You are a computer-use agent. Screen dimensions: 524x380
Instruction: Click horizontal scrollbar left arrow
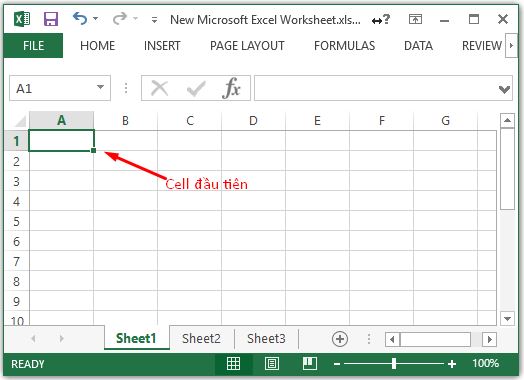(392, 340)
